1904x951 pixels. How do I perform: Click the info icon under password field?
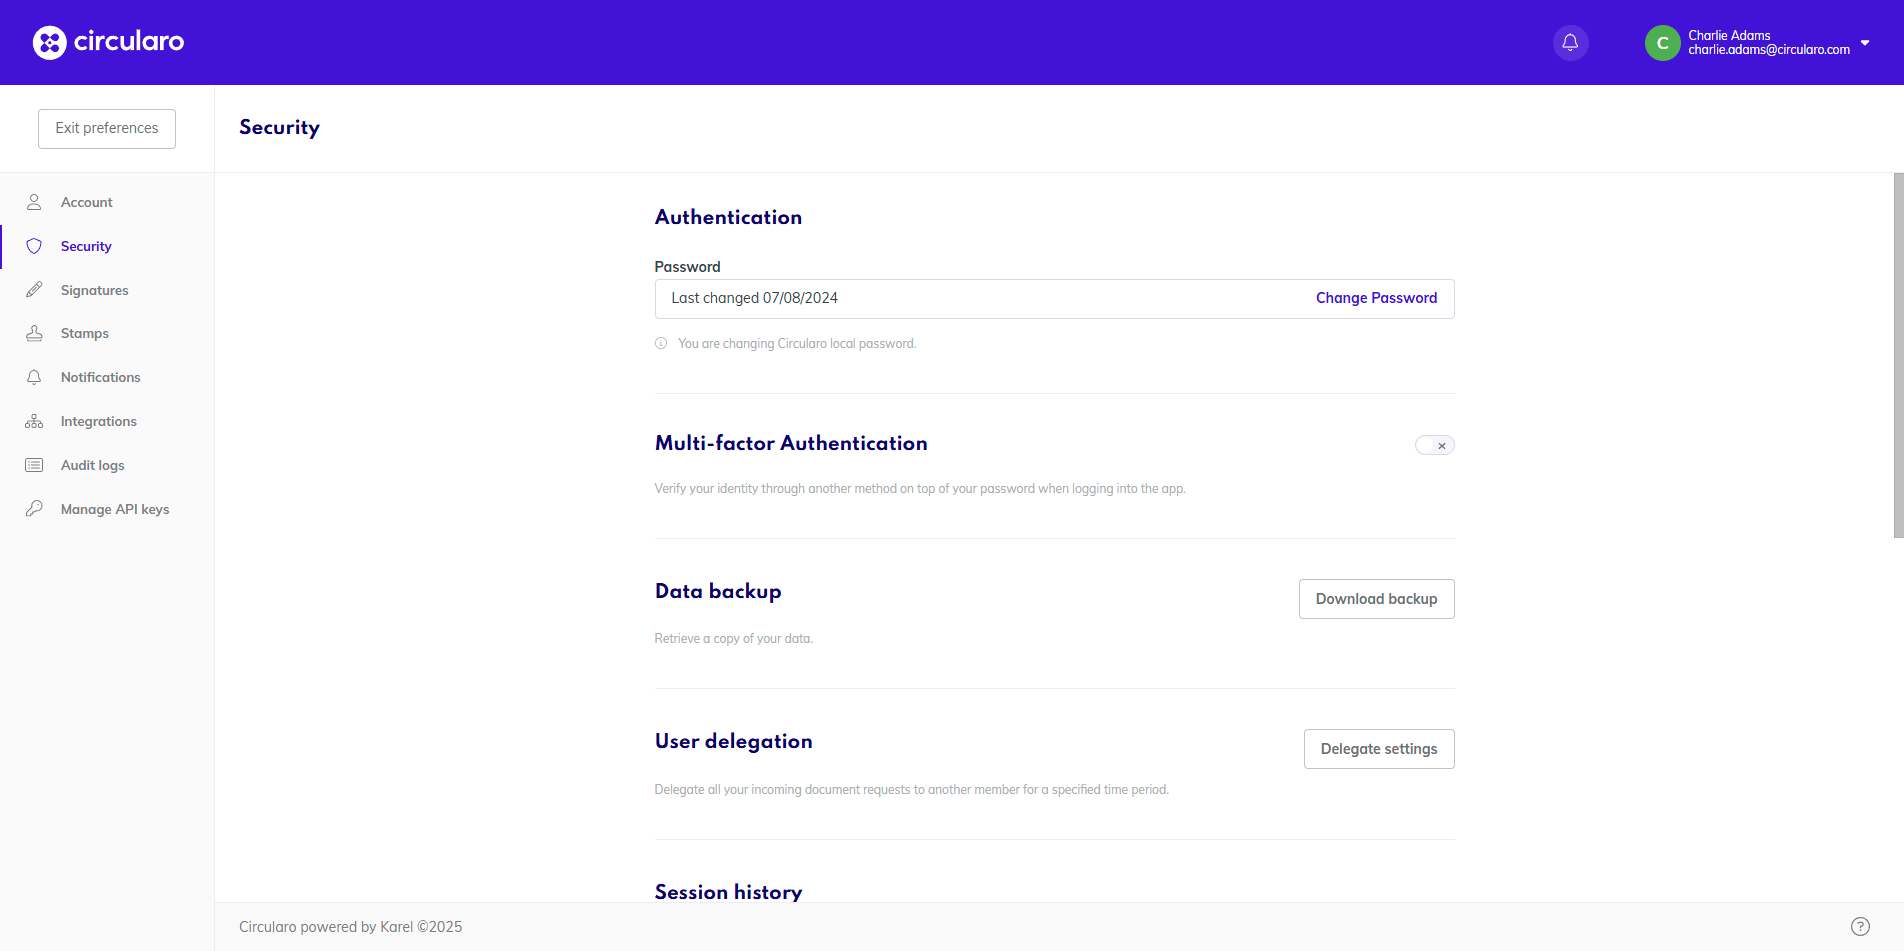(x=661, y=343)
